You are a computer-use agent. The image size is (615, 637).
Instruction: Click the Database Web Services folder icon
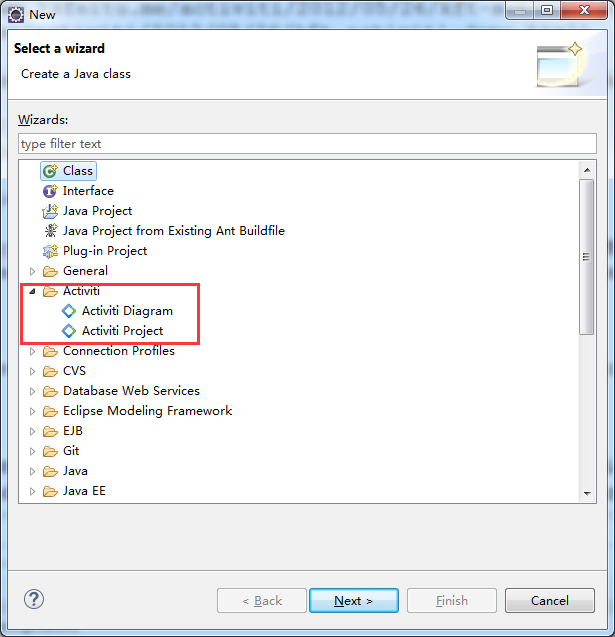click(x=50, y=391)
